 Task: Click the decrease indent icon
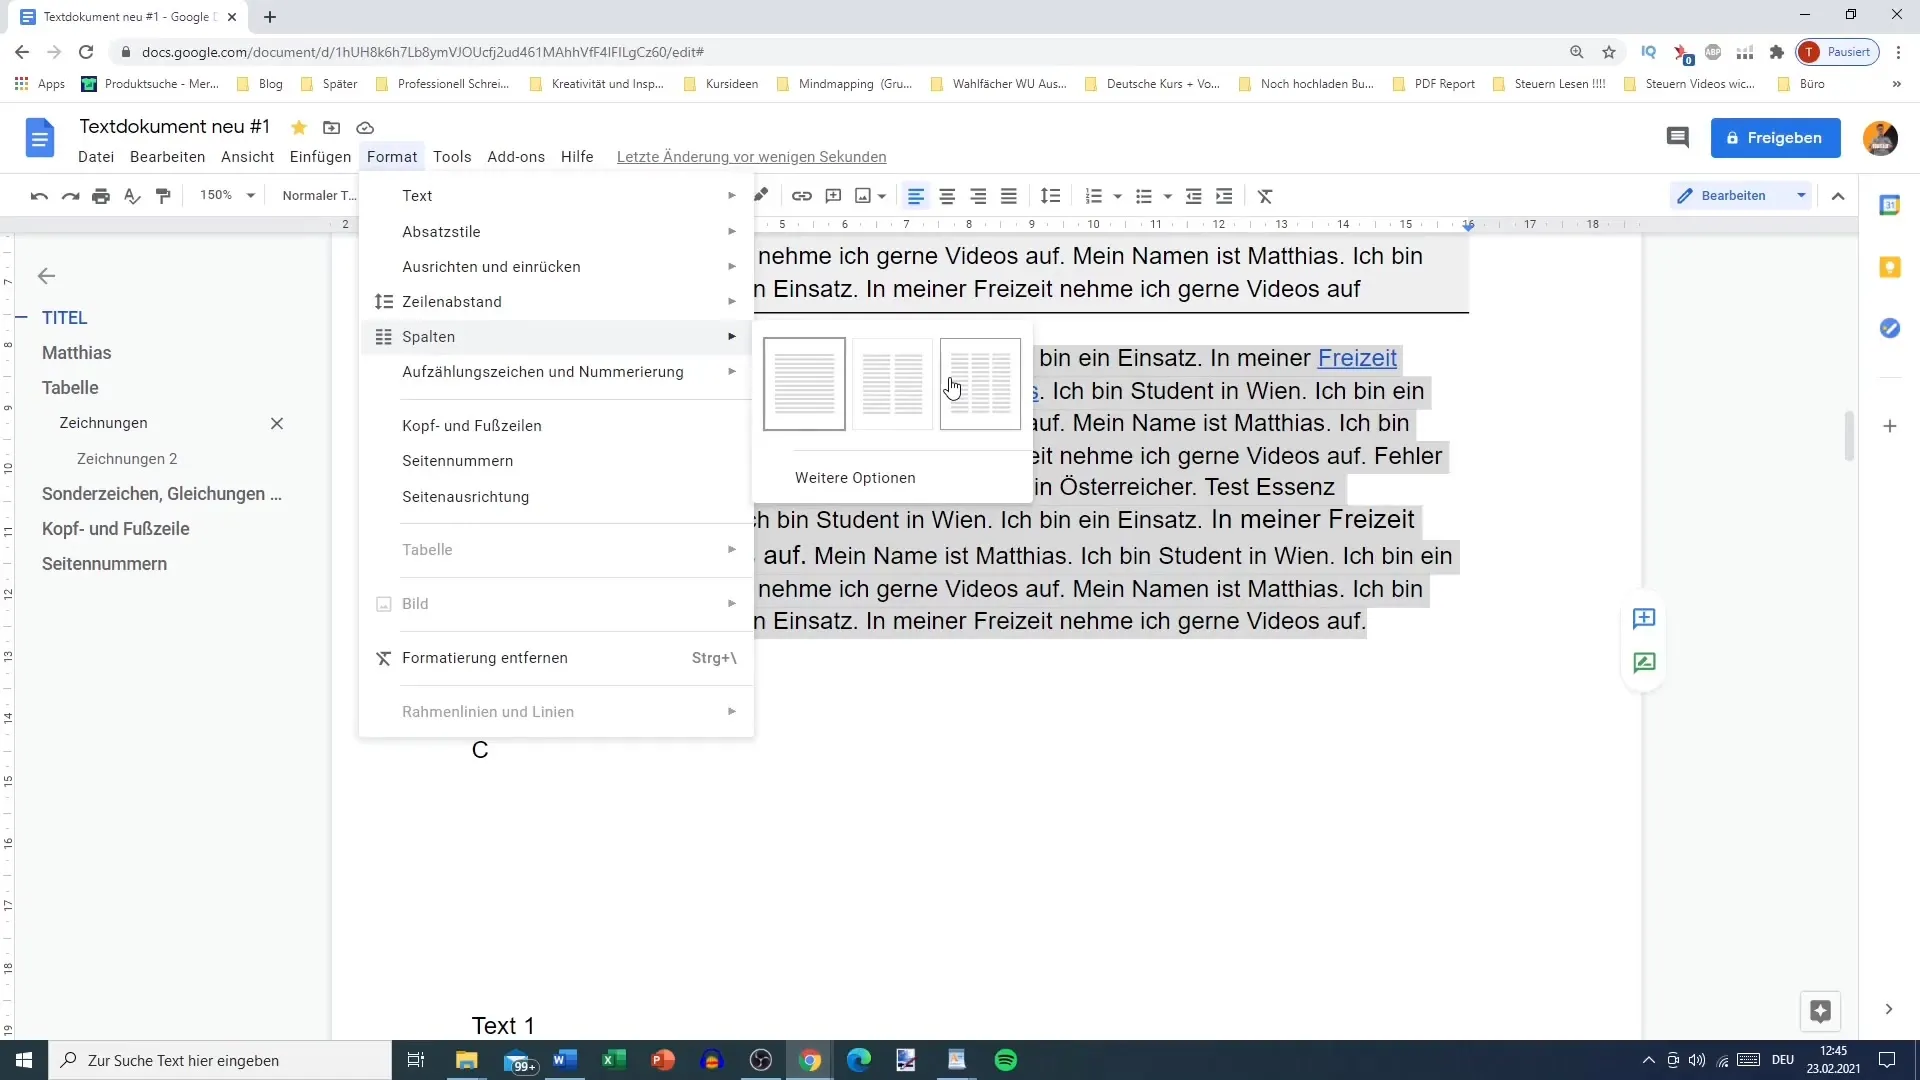(1195, 195)
